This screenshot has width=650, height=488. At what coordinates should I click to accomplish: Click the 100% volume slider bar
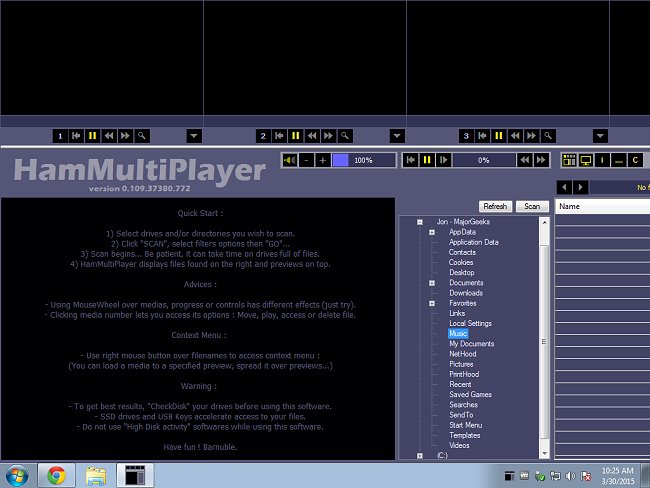pos(364,160)
